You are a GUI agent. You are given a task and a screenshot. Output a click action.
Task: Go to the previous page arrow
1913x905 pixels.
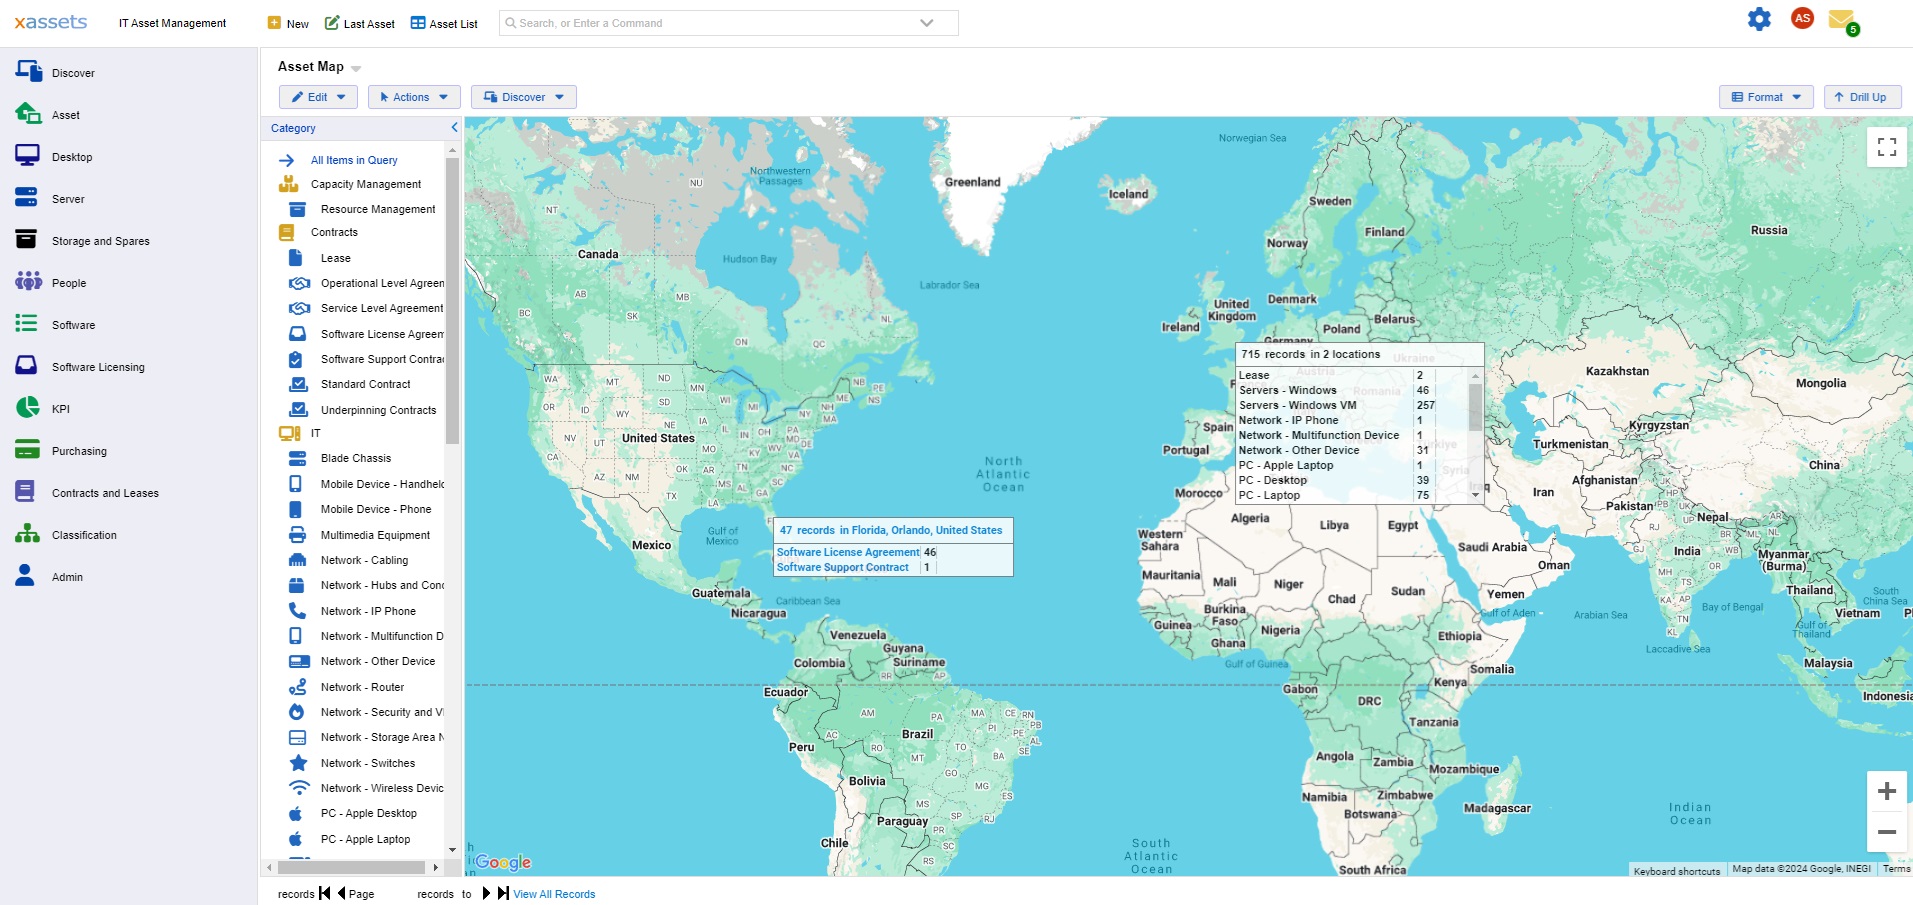point(341,893)
